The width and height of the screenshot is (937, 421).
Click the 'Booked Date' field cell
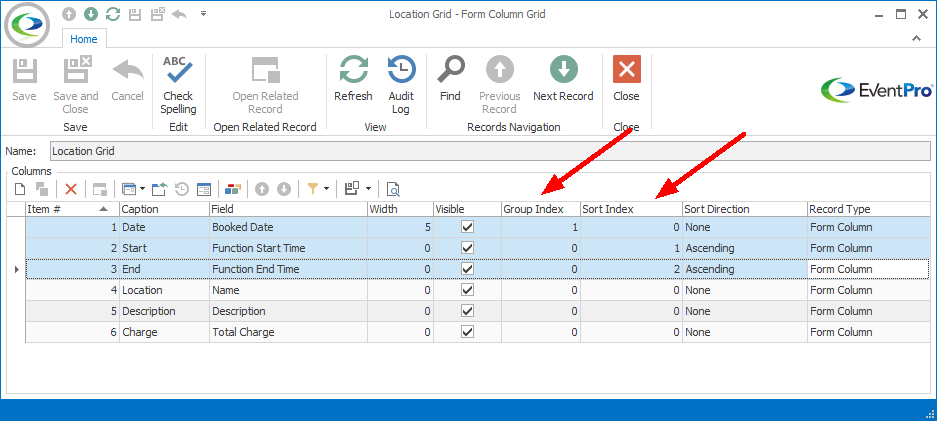289,228
